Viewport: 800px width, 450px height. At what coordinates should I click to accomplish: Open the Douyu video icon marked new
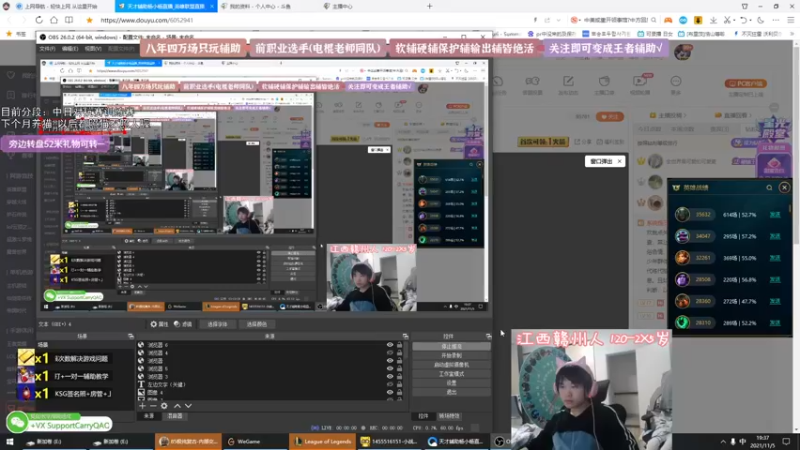(640, 82)
